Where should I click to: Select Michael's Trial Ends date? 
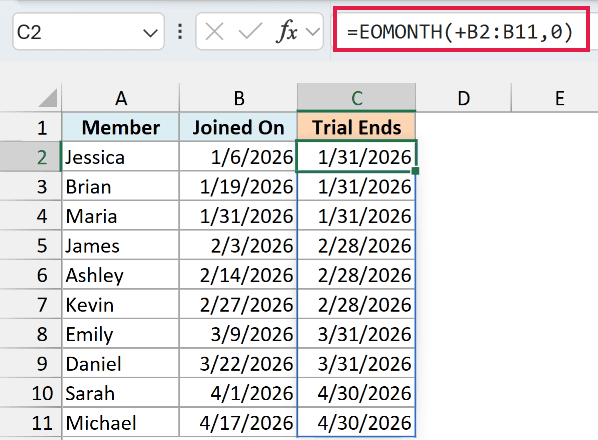coord(357,422)
